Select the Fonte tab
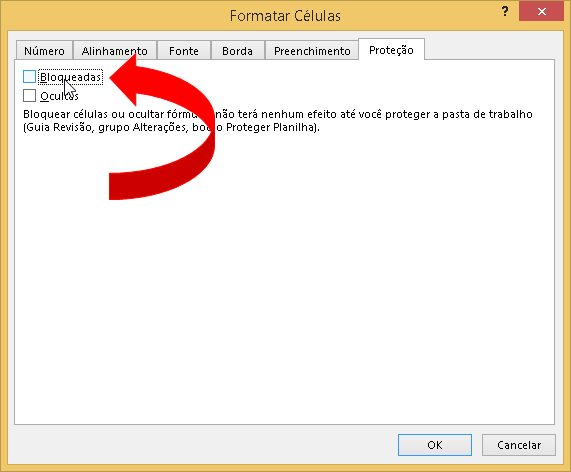The image size is (571, 472). (x=184, y=51)
